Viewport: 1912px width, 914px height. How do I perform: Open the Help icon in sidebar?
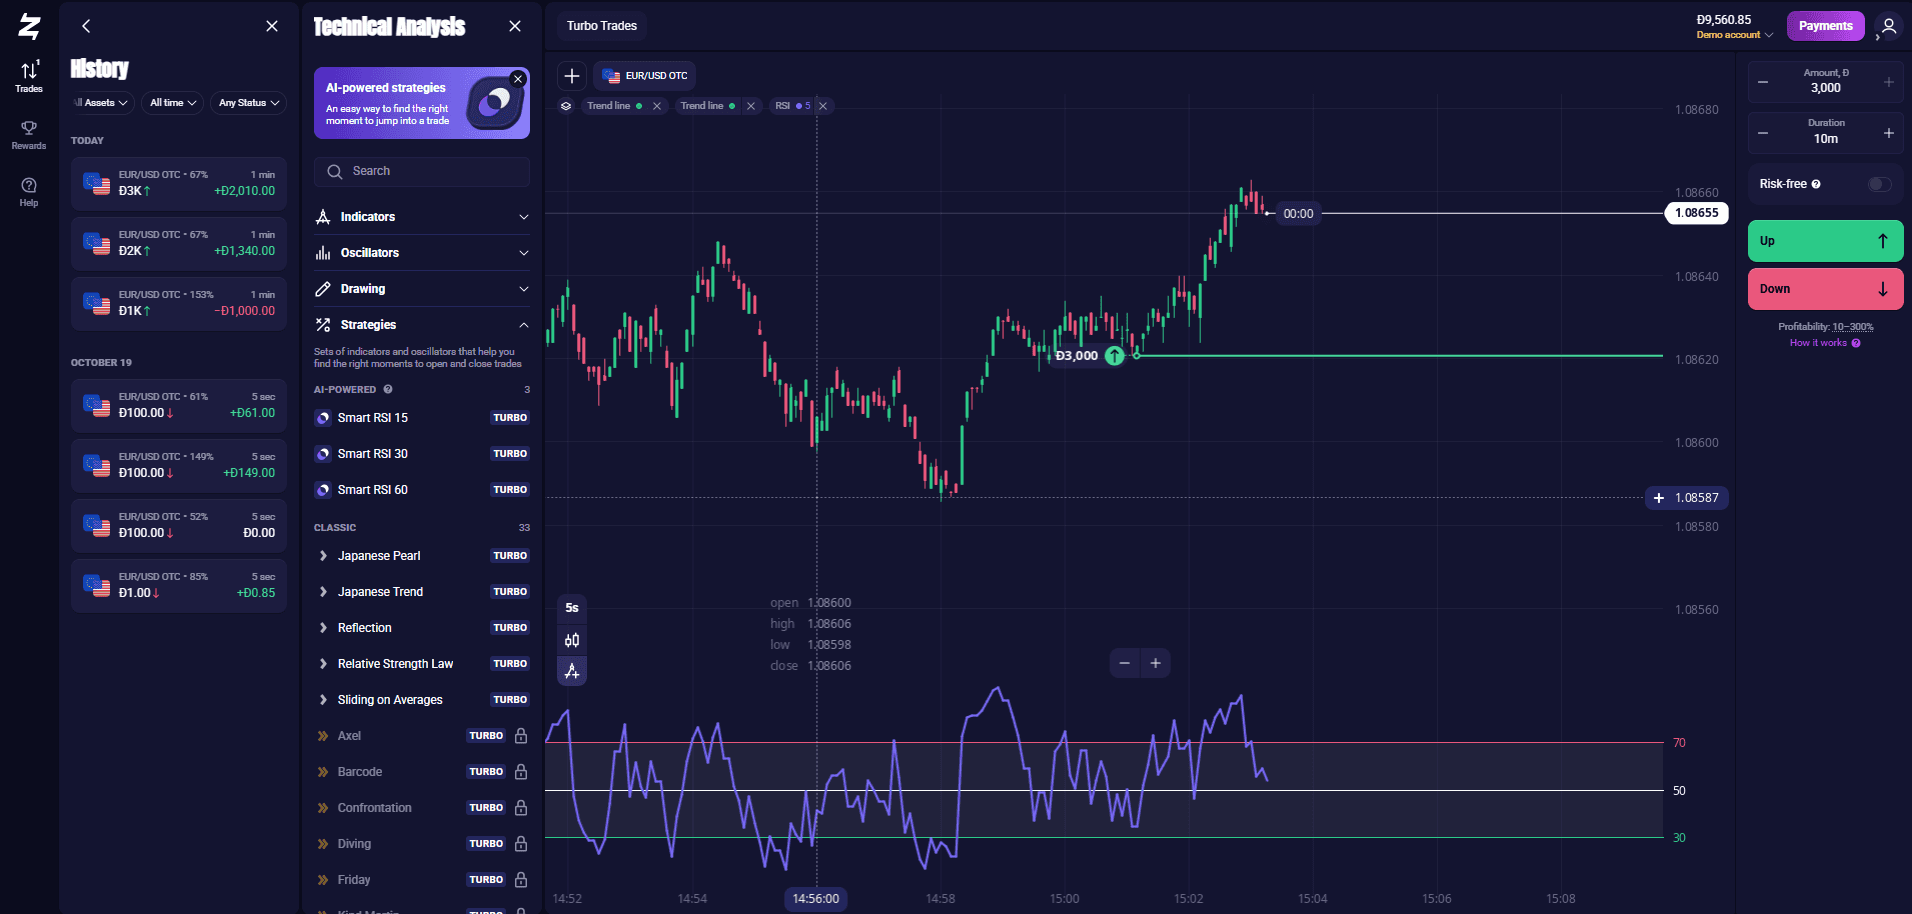(29, 192)
